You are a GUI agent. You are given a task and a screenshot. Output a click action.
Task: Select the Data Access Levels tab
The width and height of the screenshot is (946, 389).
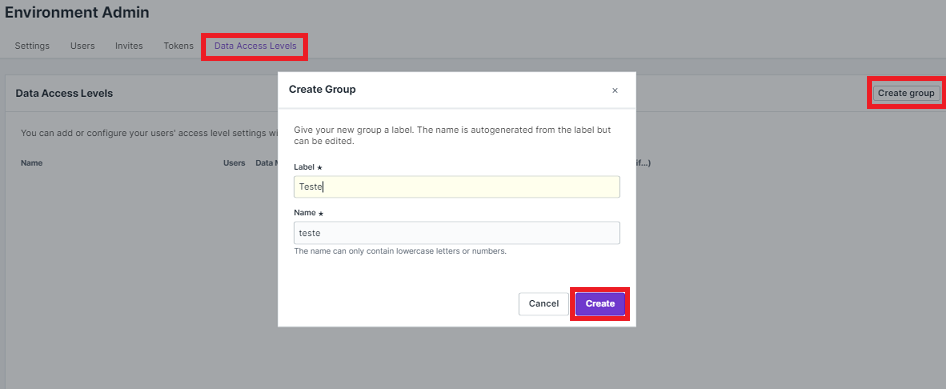tap(255, 46)
